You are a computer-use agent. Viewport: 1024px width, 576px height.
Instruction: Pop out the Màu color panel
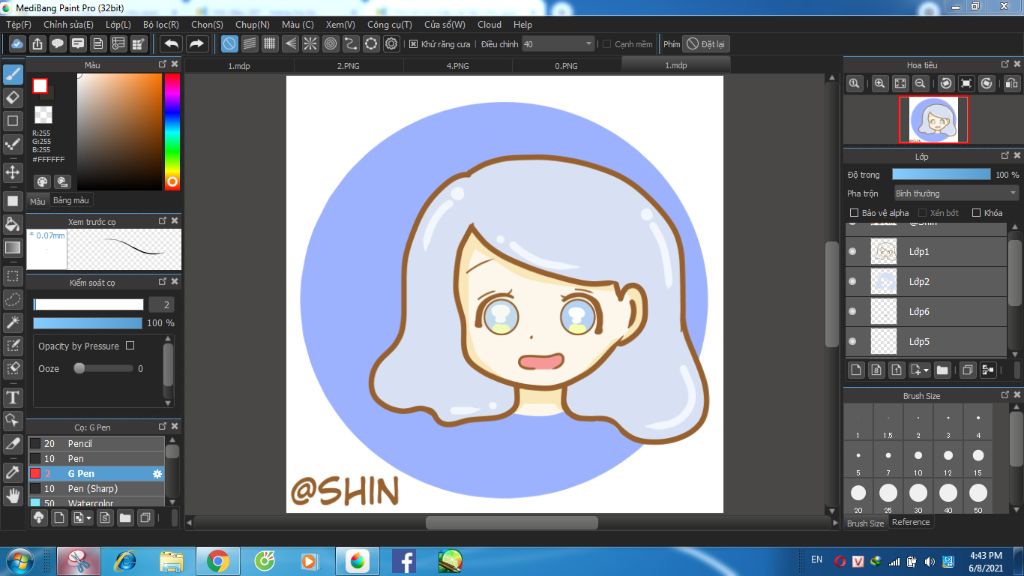163,64
